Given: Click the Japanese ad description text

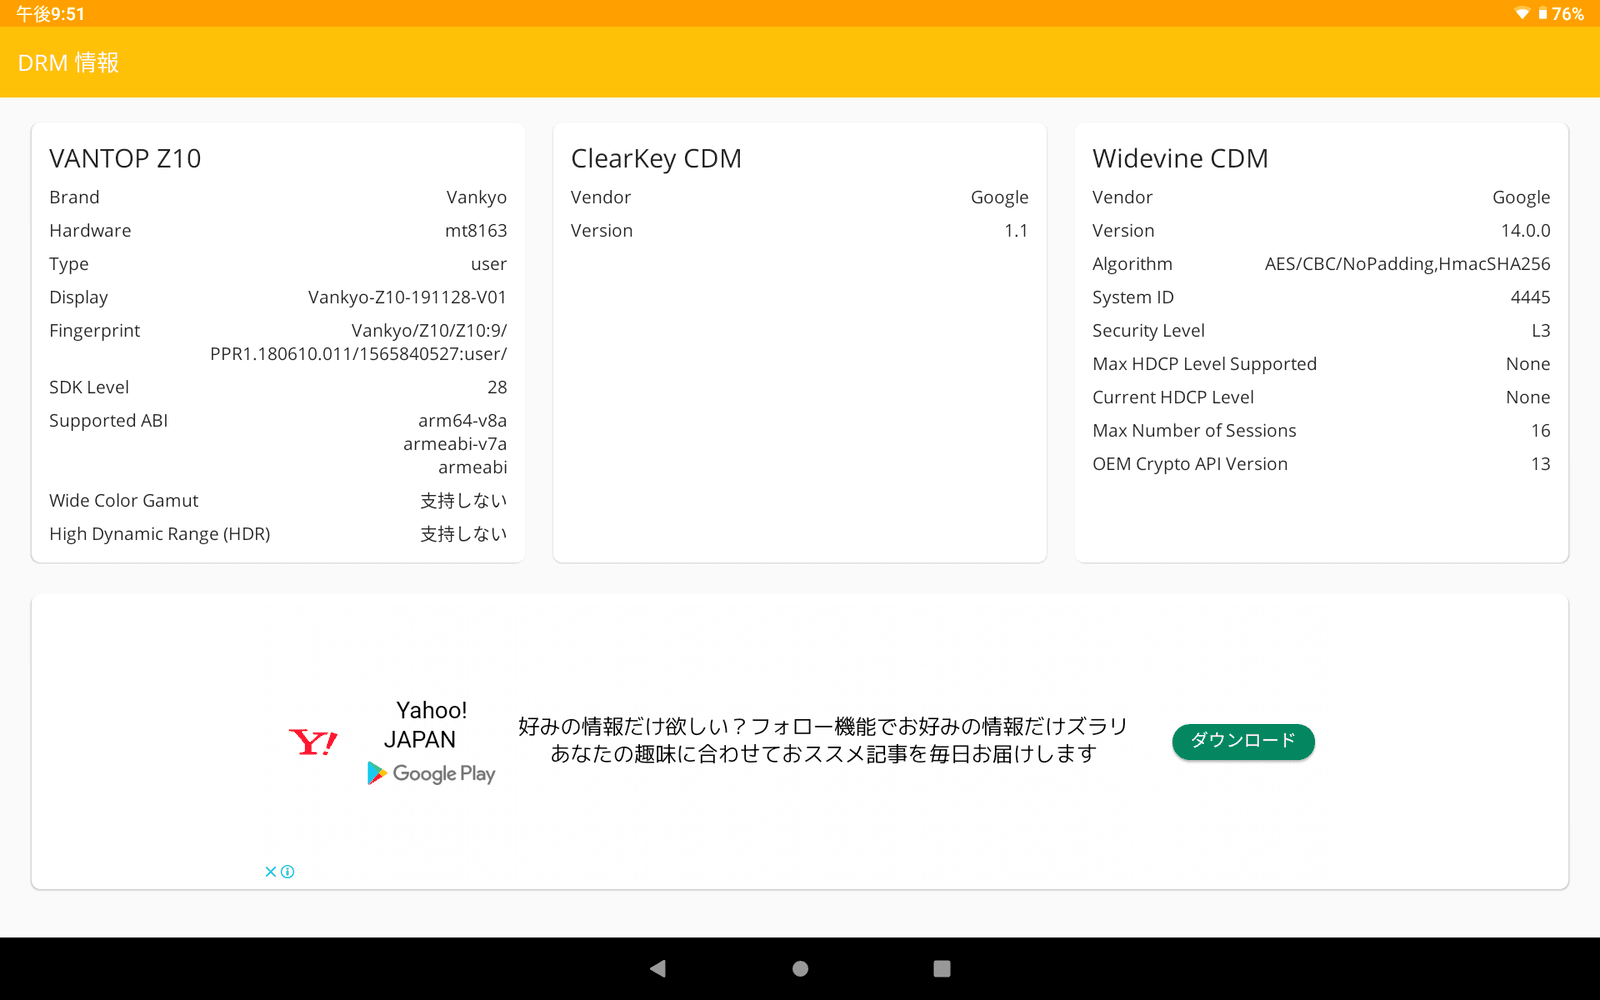Looking at the screenshot, I should coord(823,740).
